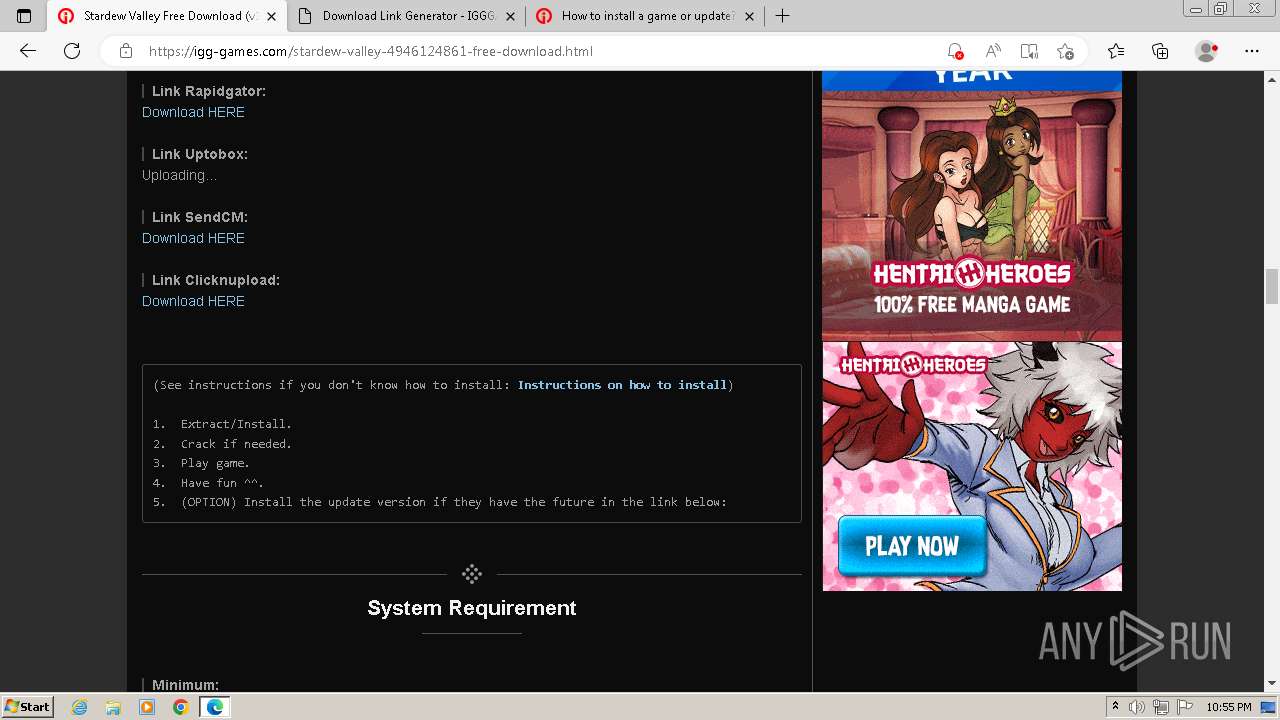Open the Read aloud icon
1280x720 pixels.
tap(992, 51)
